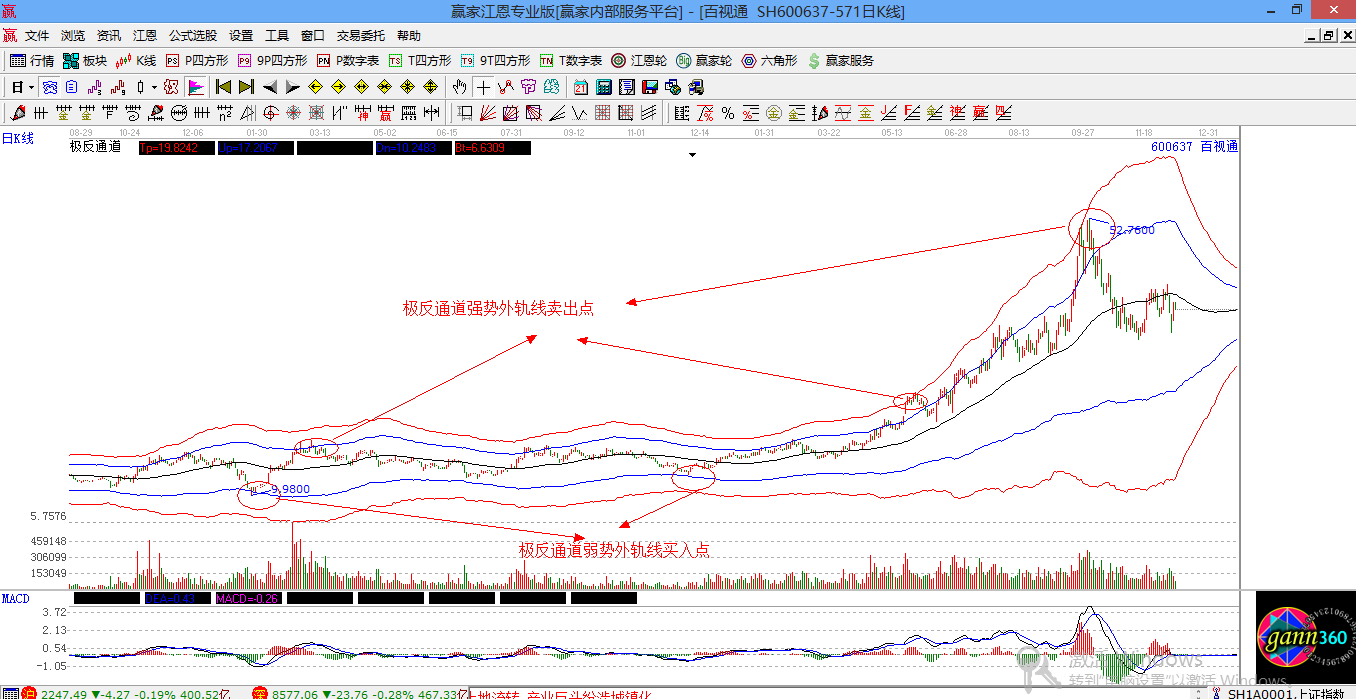Open the 交易委托 menu
Image resolution: width=1356 pixels, height=699 pixels.
tap(360, 36)
